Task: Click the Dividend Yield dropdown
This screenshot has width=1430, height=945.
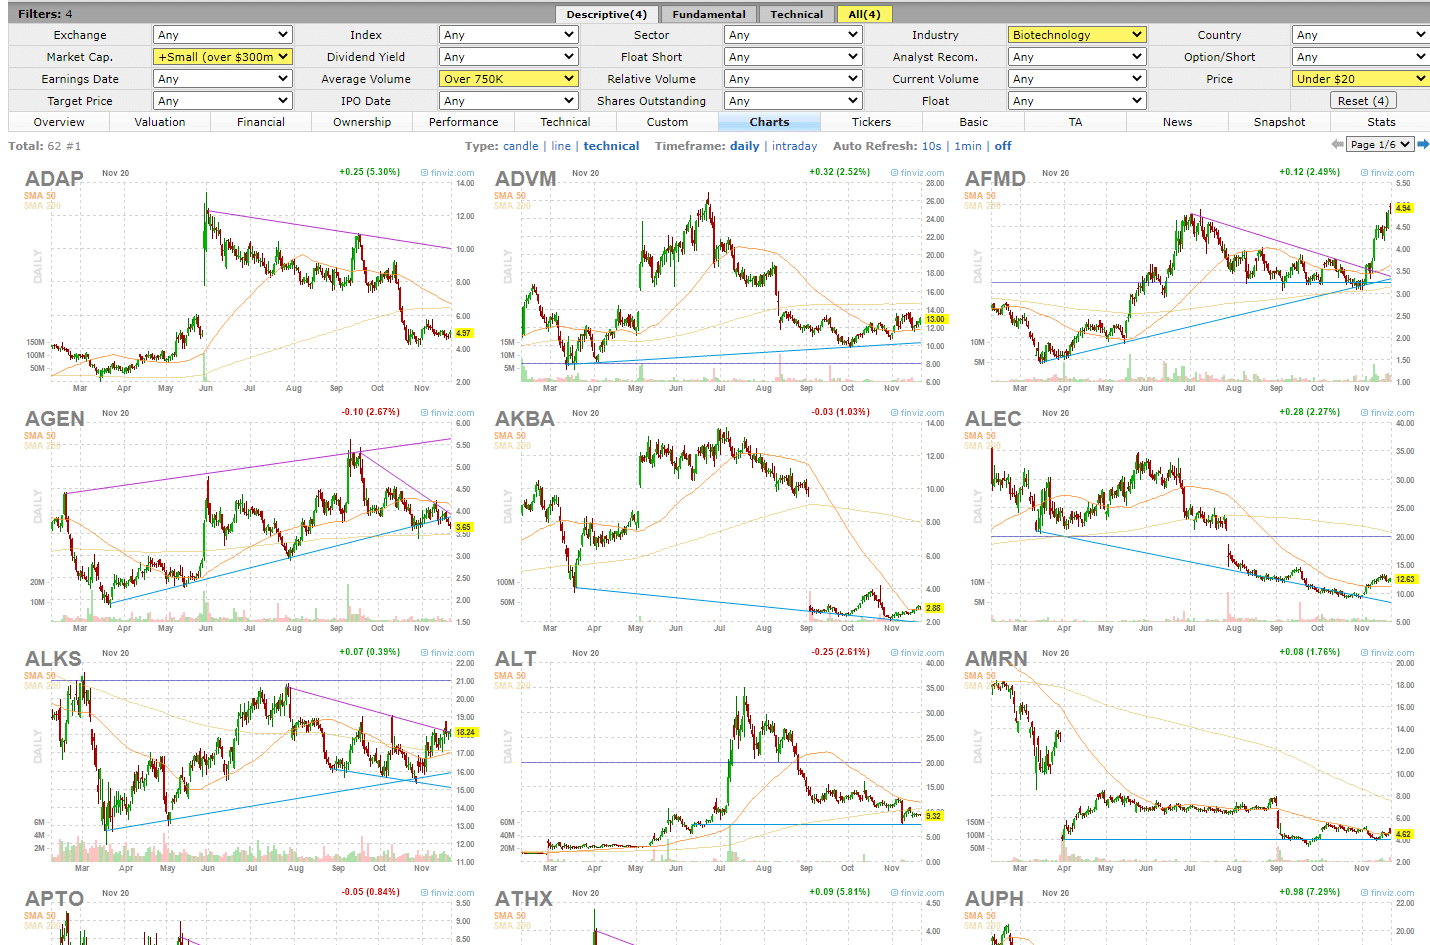Action: click(x=508, y=57)
